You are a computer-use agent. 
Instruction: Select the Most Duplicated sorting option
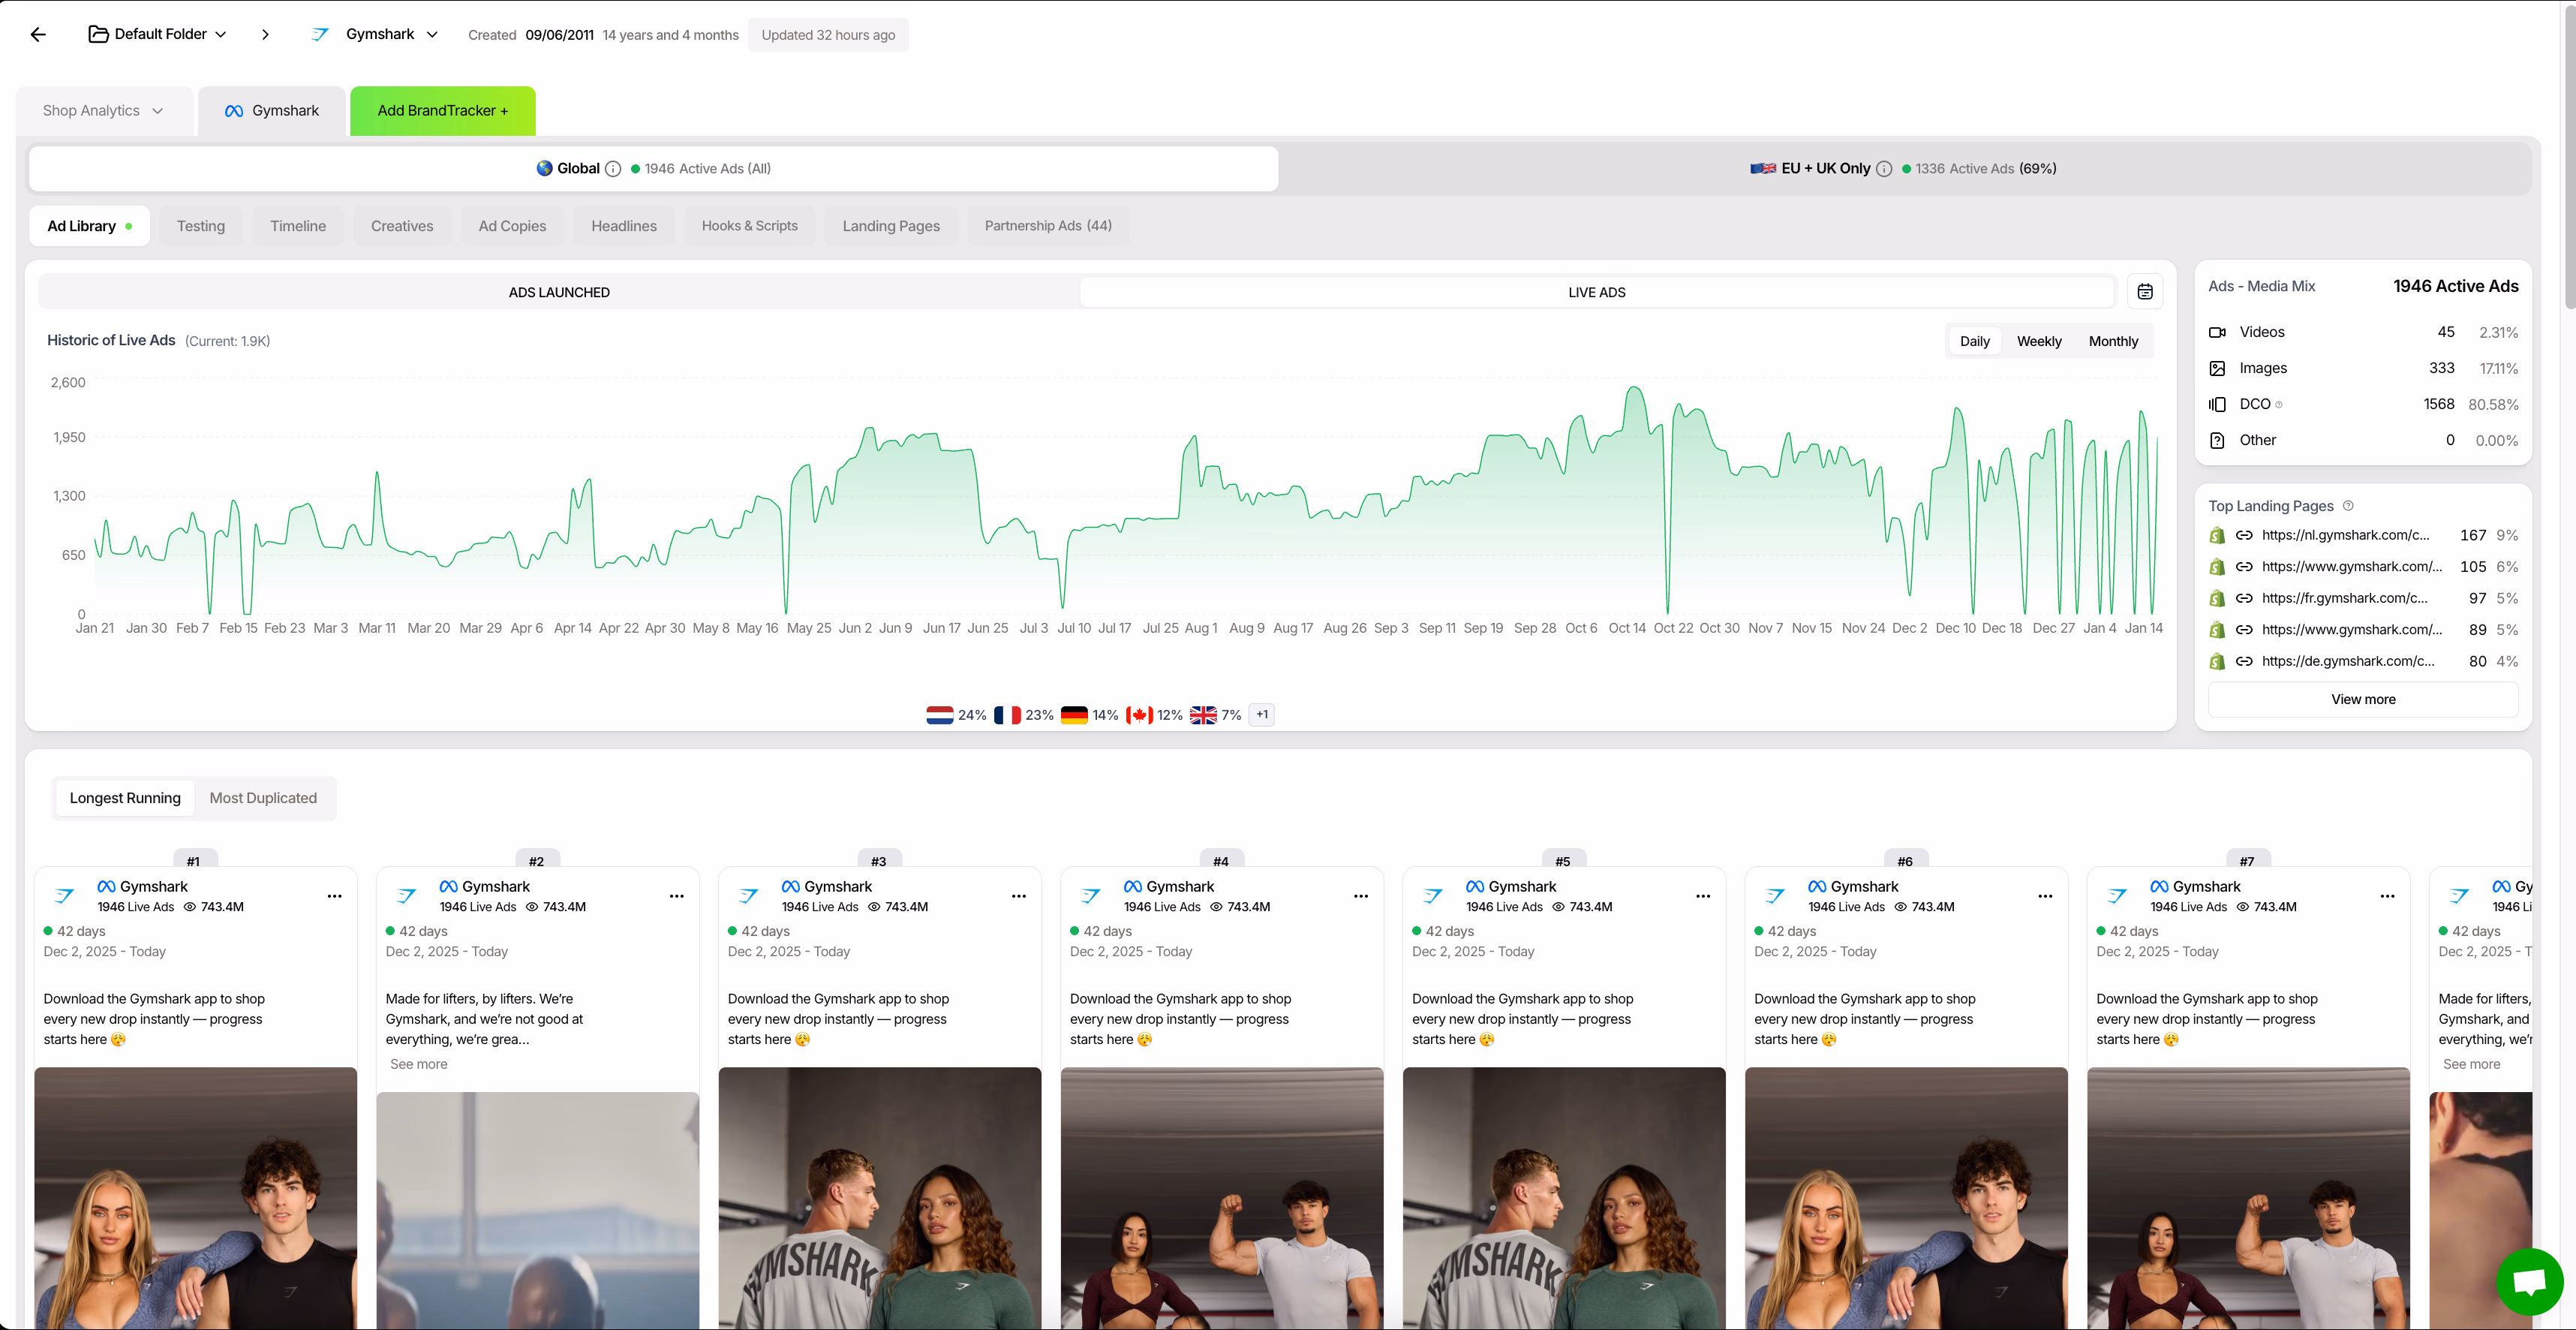click(263, 798)
